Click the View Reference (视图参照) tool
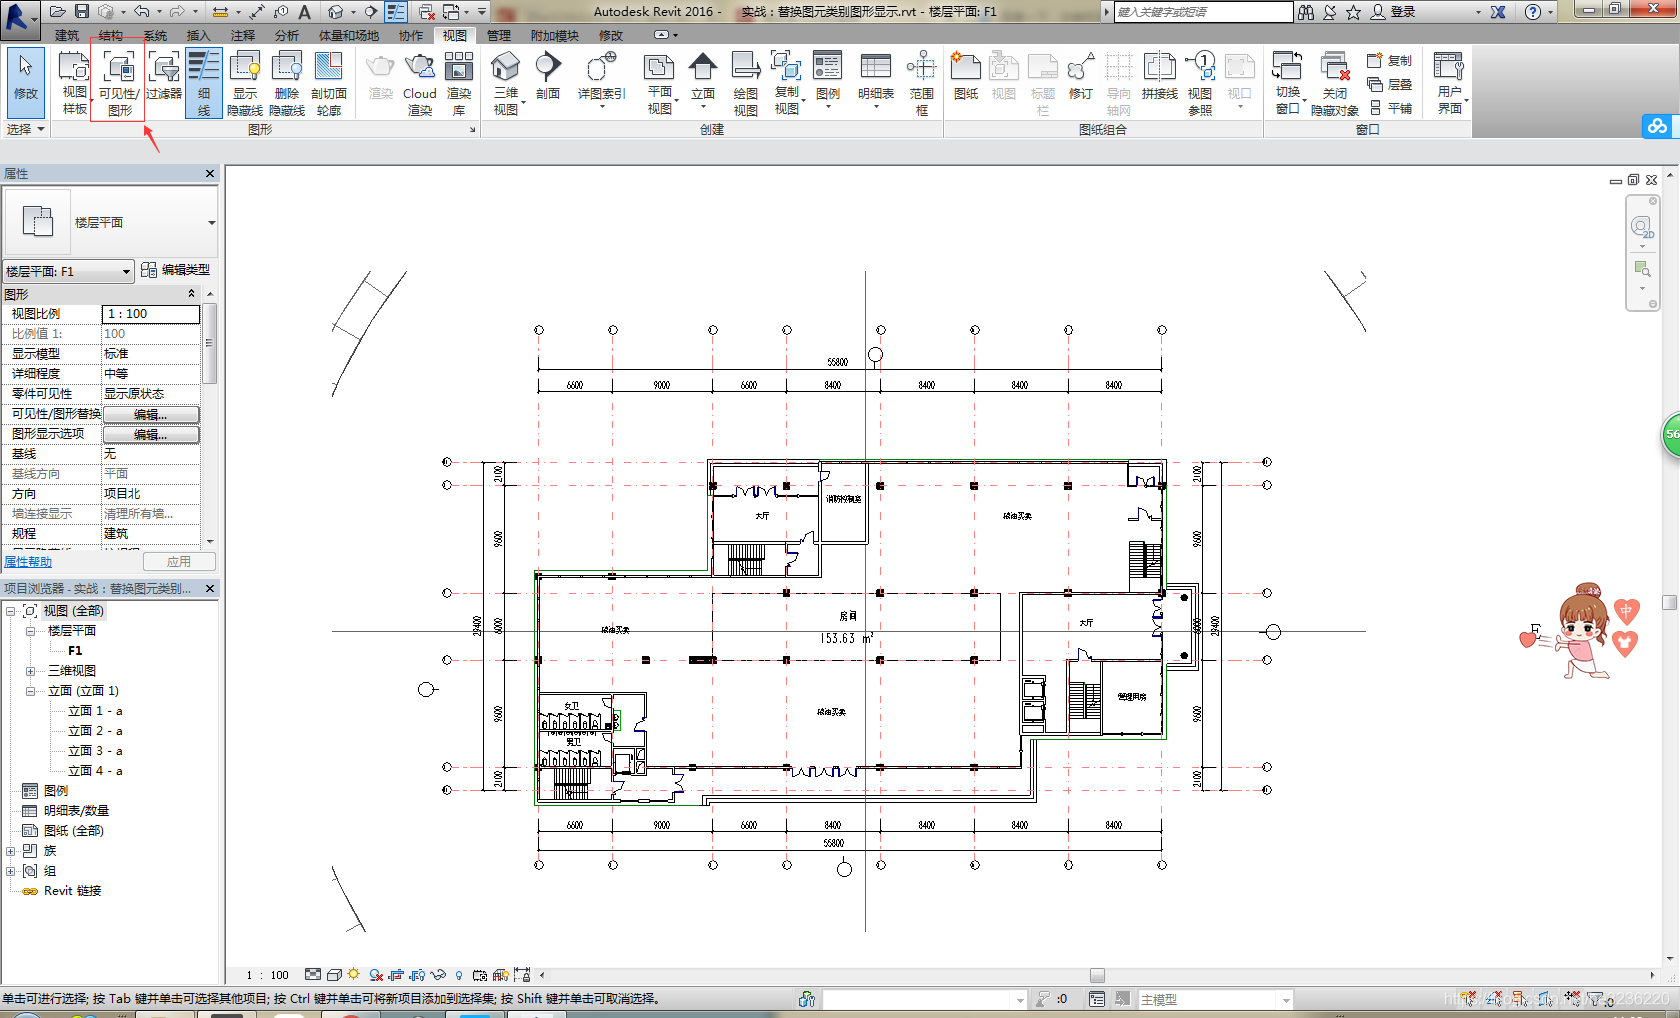 tap(1200, 82)
